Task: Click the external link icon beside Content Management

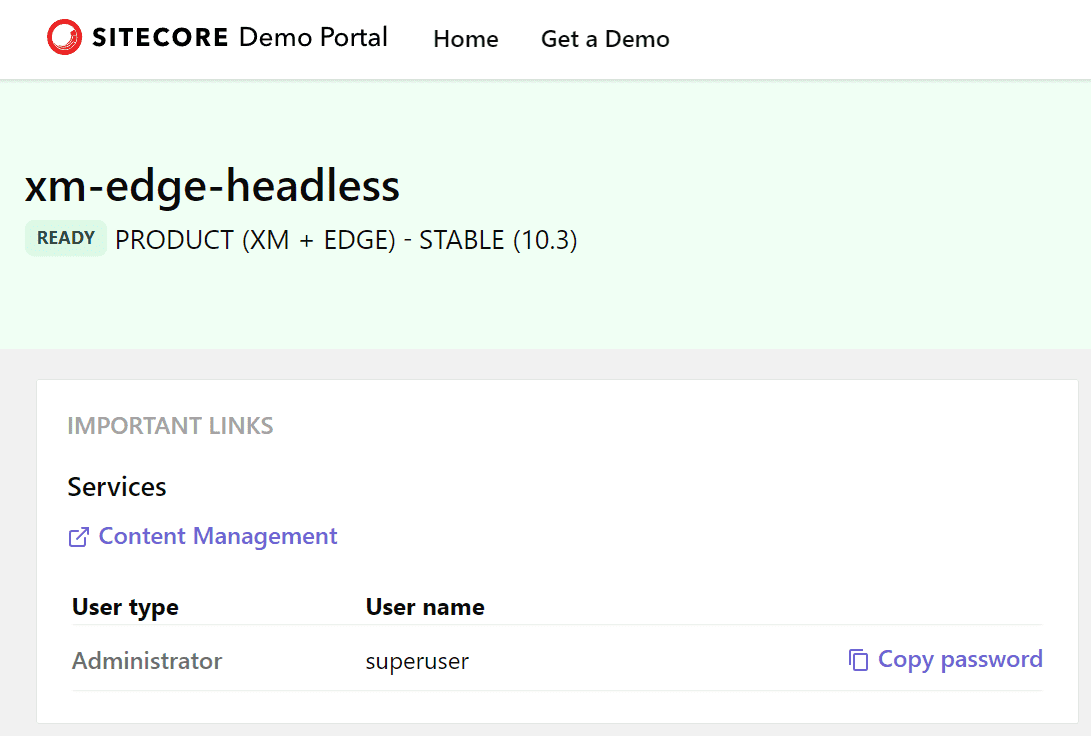Action: point(78,537)
